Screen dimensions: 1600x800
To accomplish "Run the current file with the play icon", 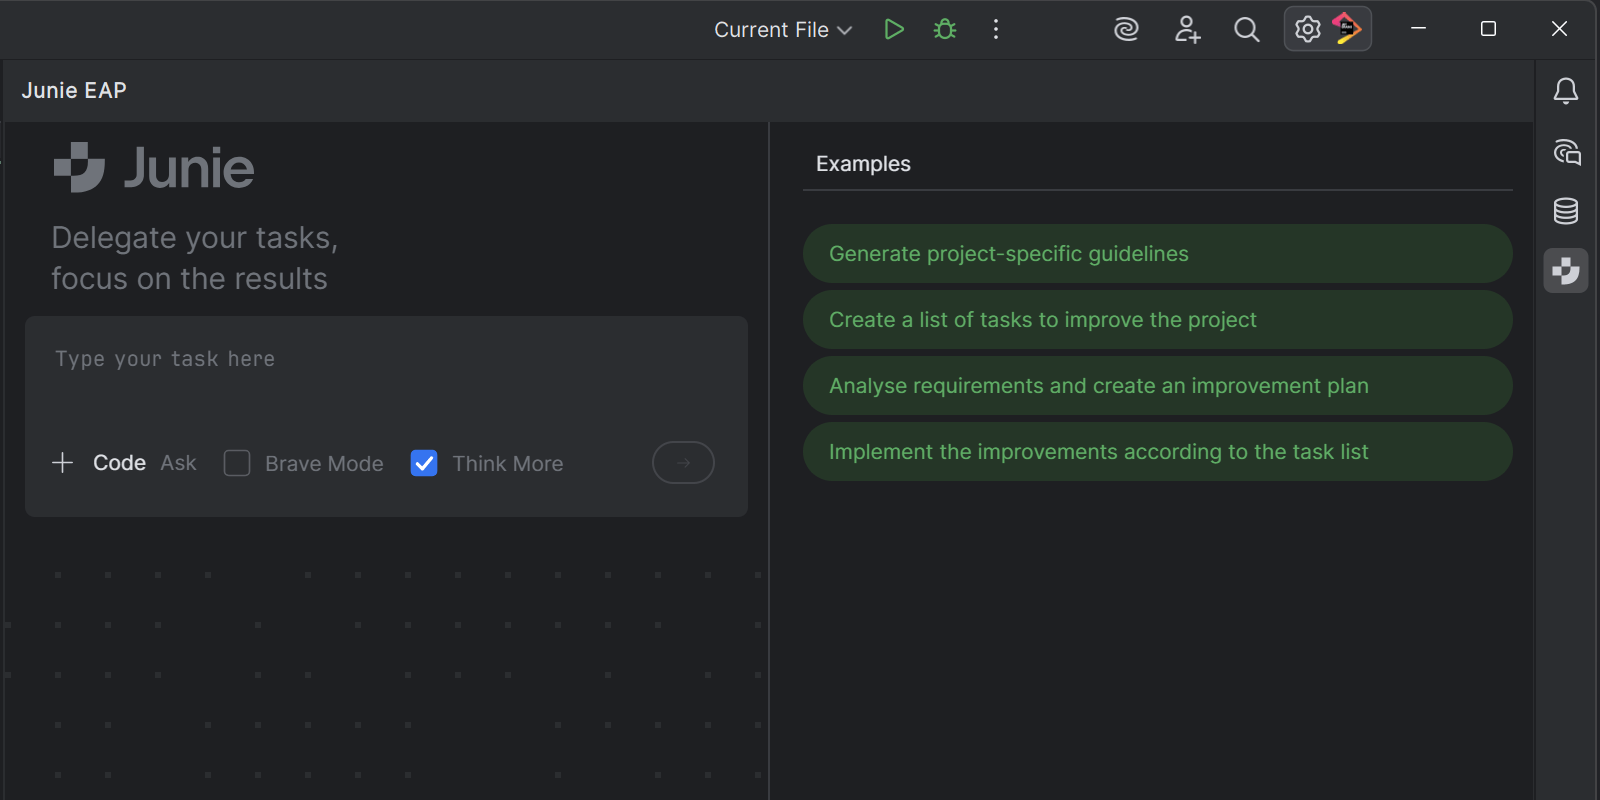I will (x=894, y=29).
